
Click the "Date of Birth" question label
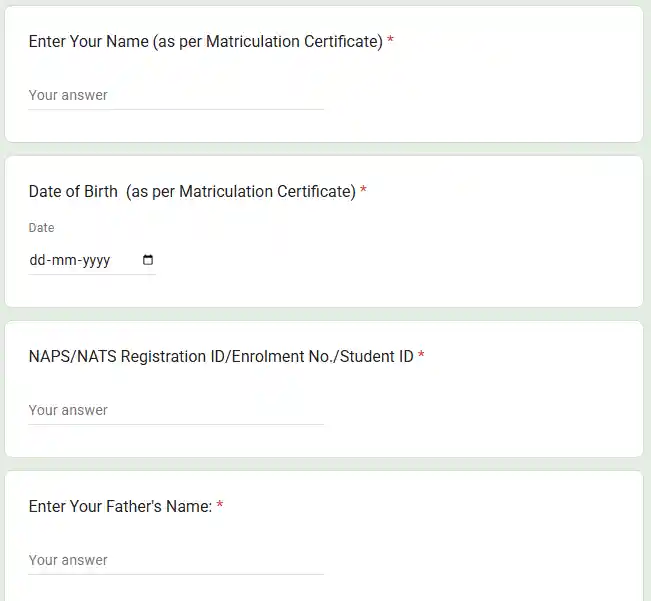point(192,191)
